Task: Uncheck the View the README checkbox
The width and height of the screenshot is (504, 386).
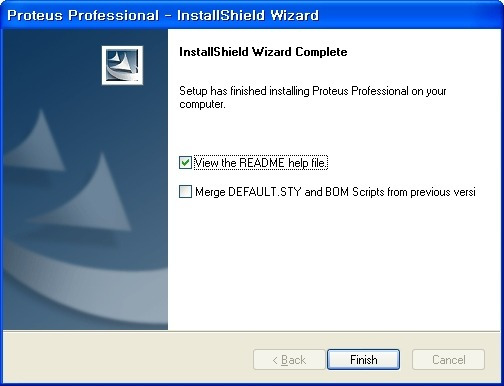Action: point(185,163)
